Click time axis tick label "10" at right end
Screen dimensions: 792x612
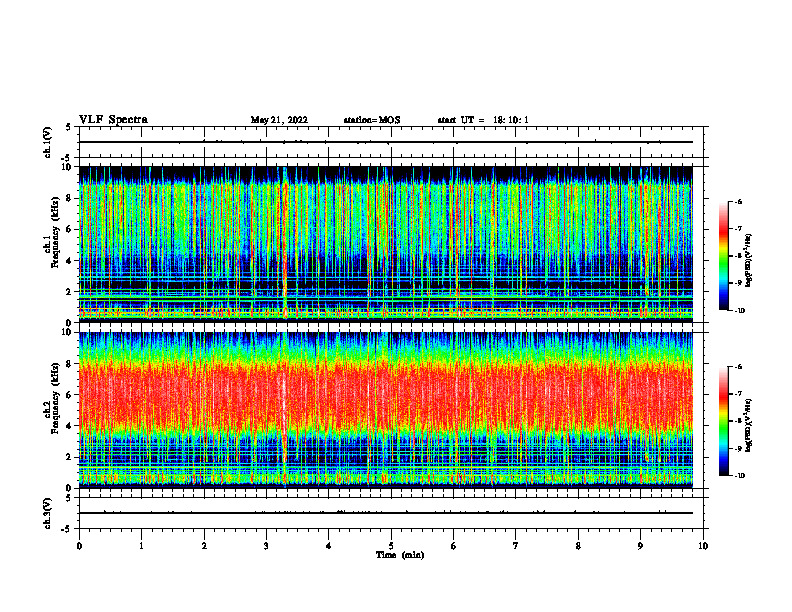pos(703,546)
